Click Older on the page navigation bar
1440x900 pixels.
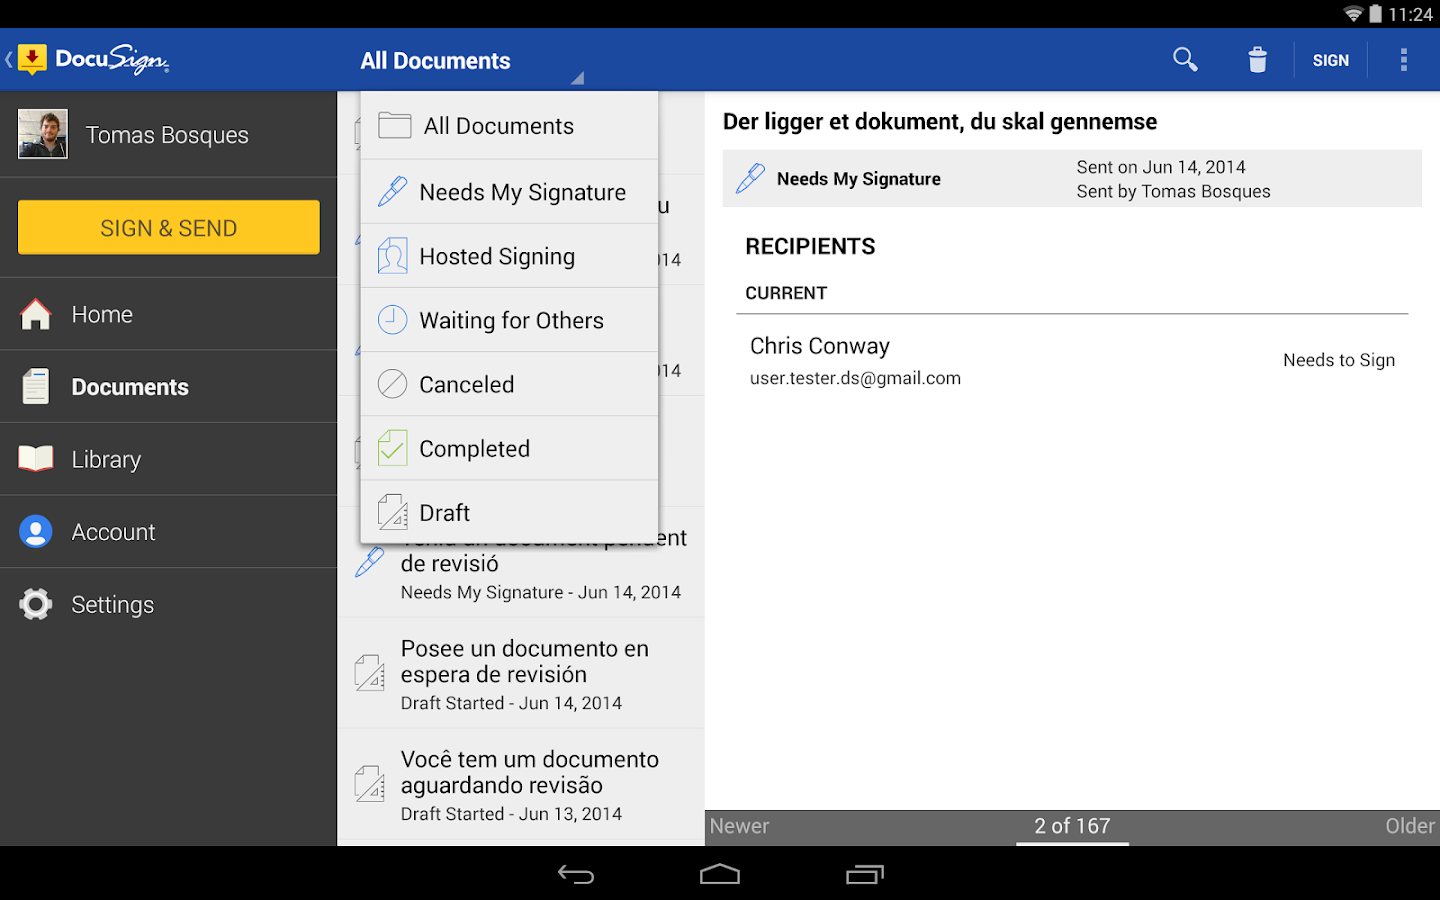coord(1408,826)
